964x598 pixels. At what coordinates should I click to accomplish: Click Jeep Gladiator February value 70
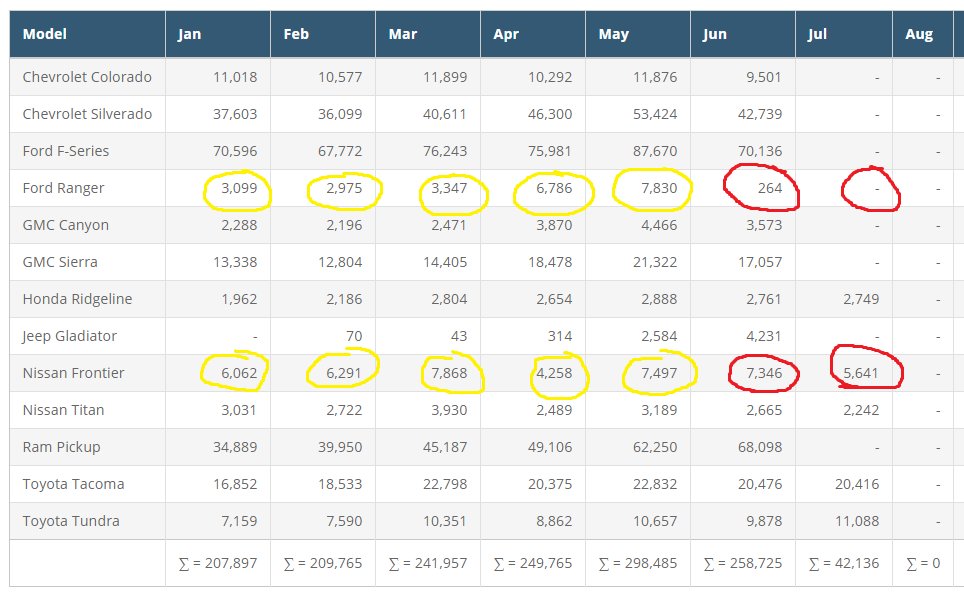354,336
